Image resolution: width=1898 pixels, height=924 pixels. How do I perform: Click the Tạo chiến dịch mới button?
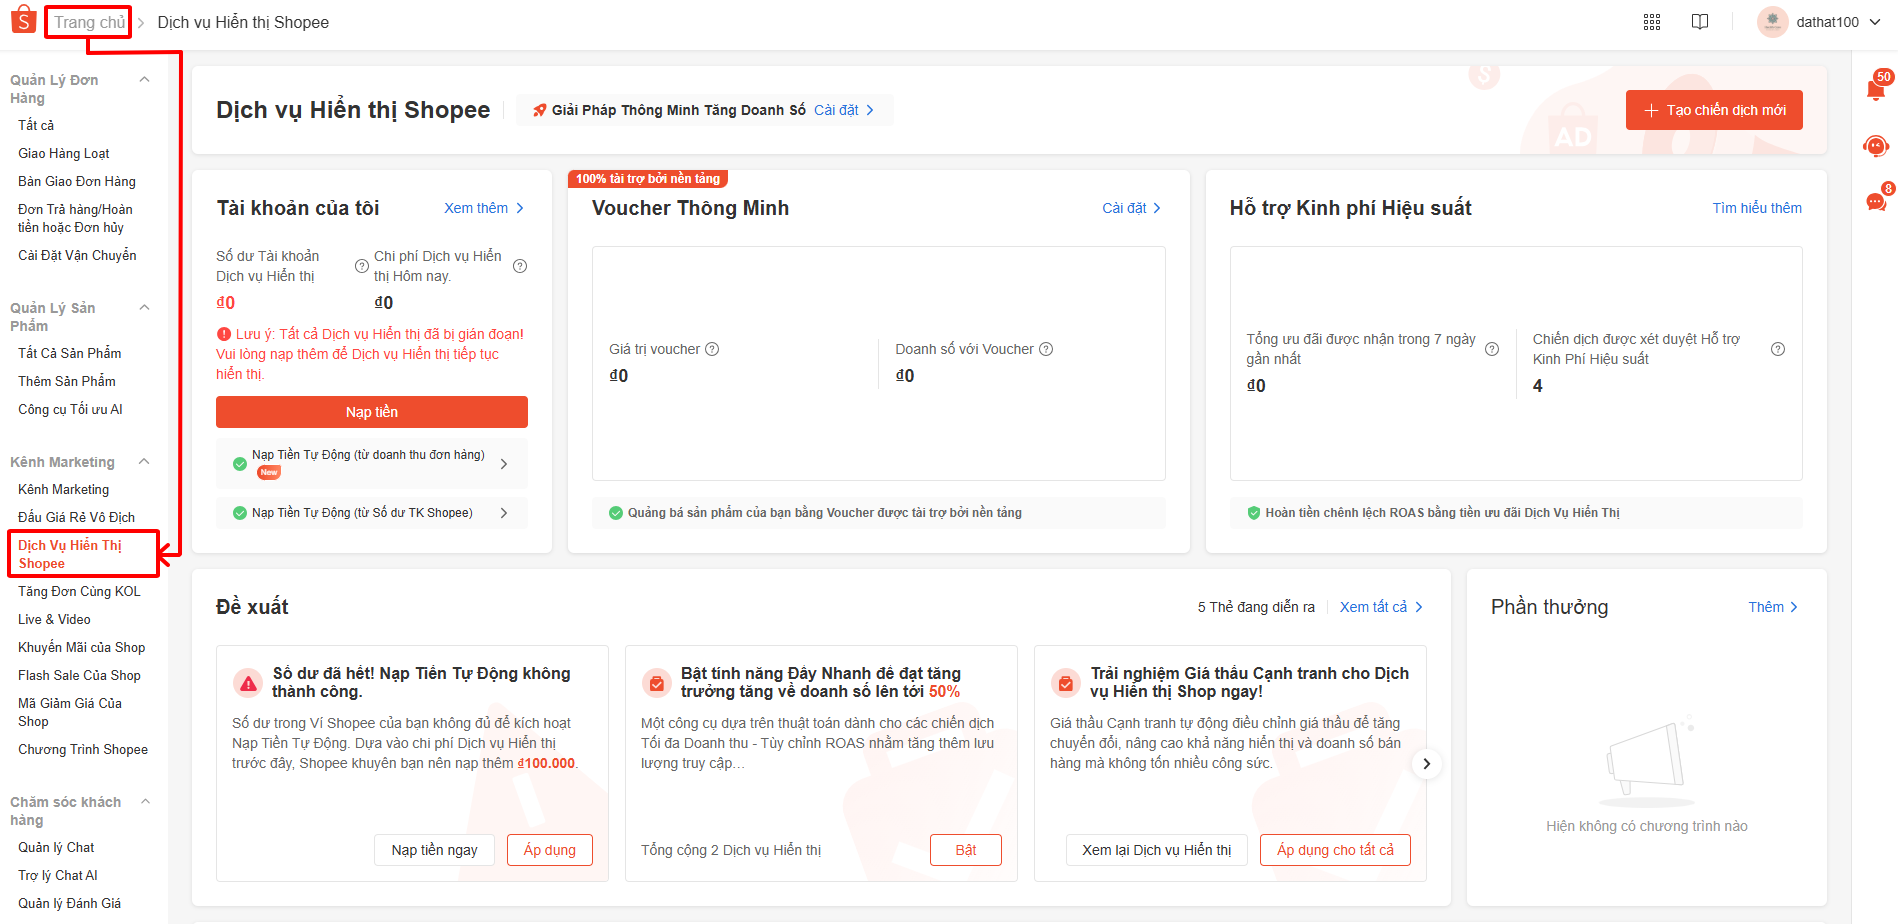click(1713, 110)
